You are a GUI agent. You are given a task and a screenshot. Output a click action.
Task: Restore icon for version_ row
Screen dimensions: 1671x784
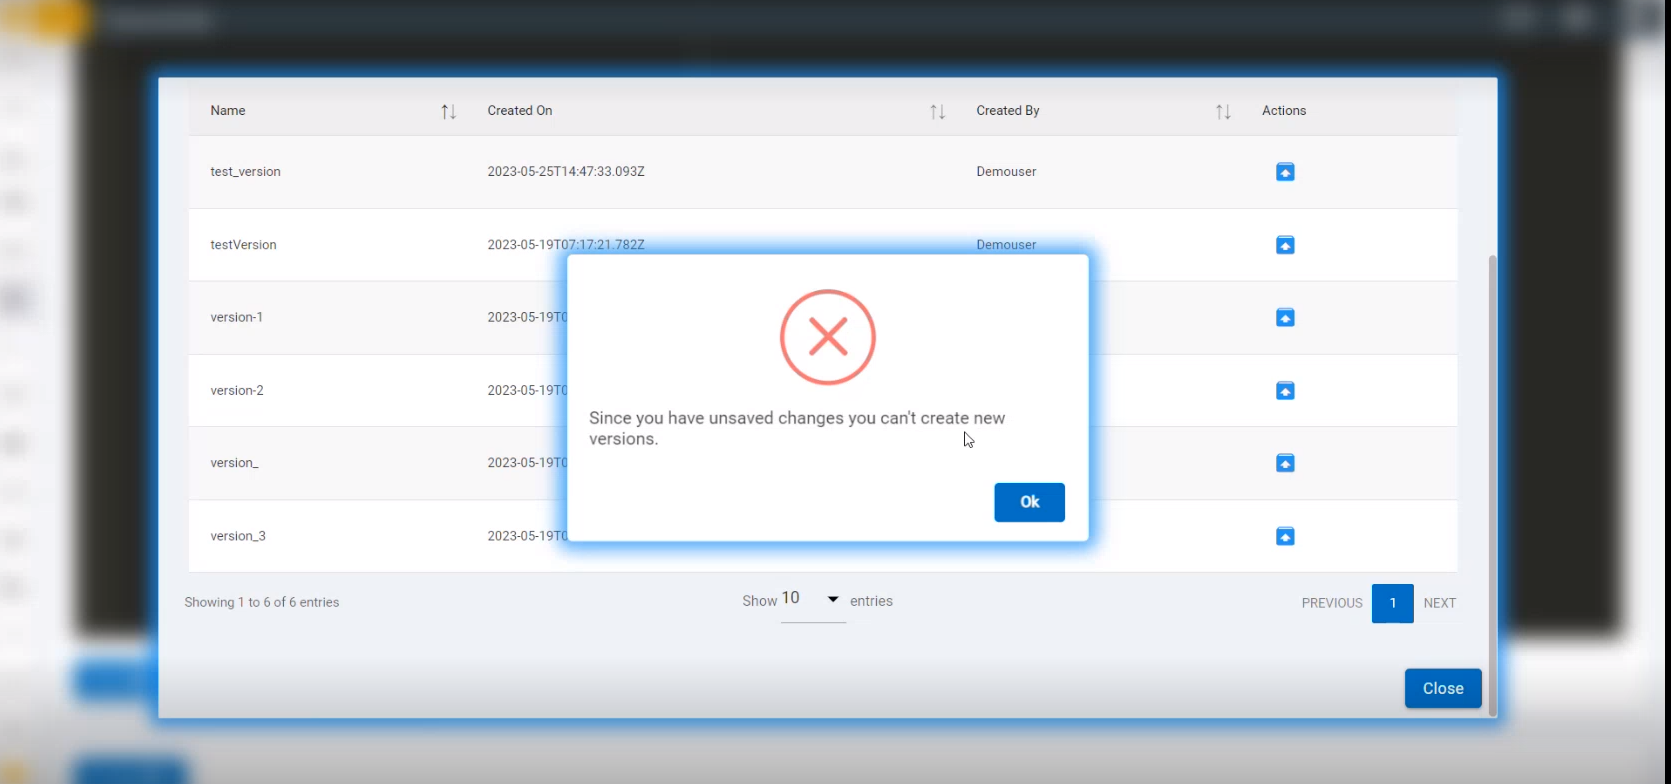[1285, 463]
